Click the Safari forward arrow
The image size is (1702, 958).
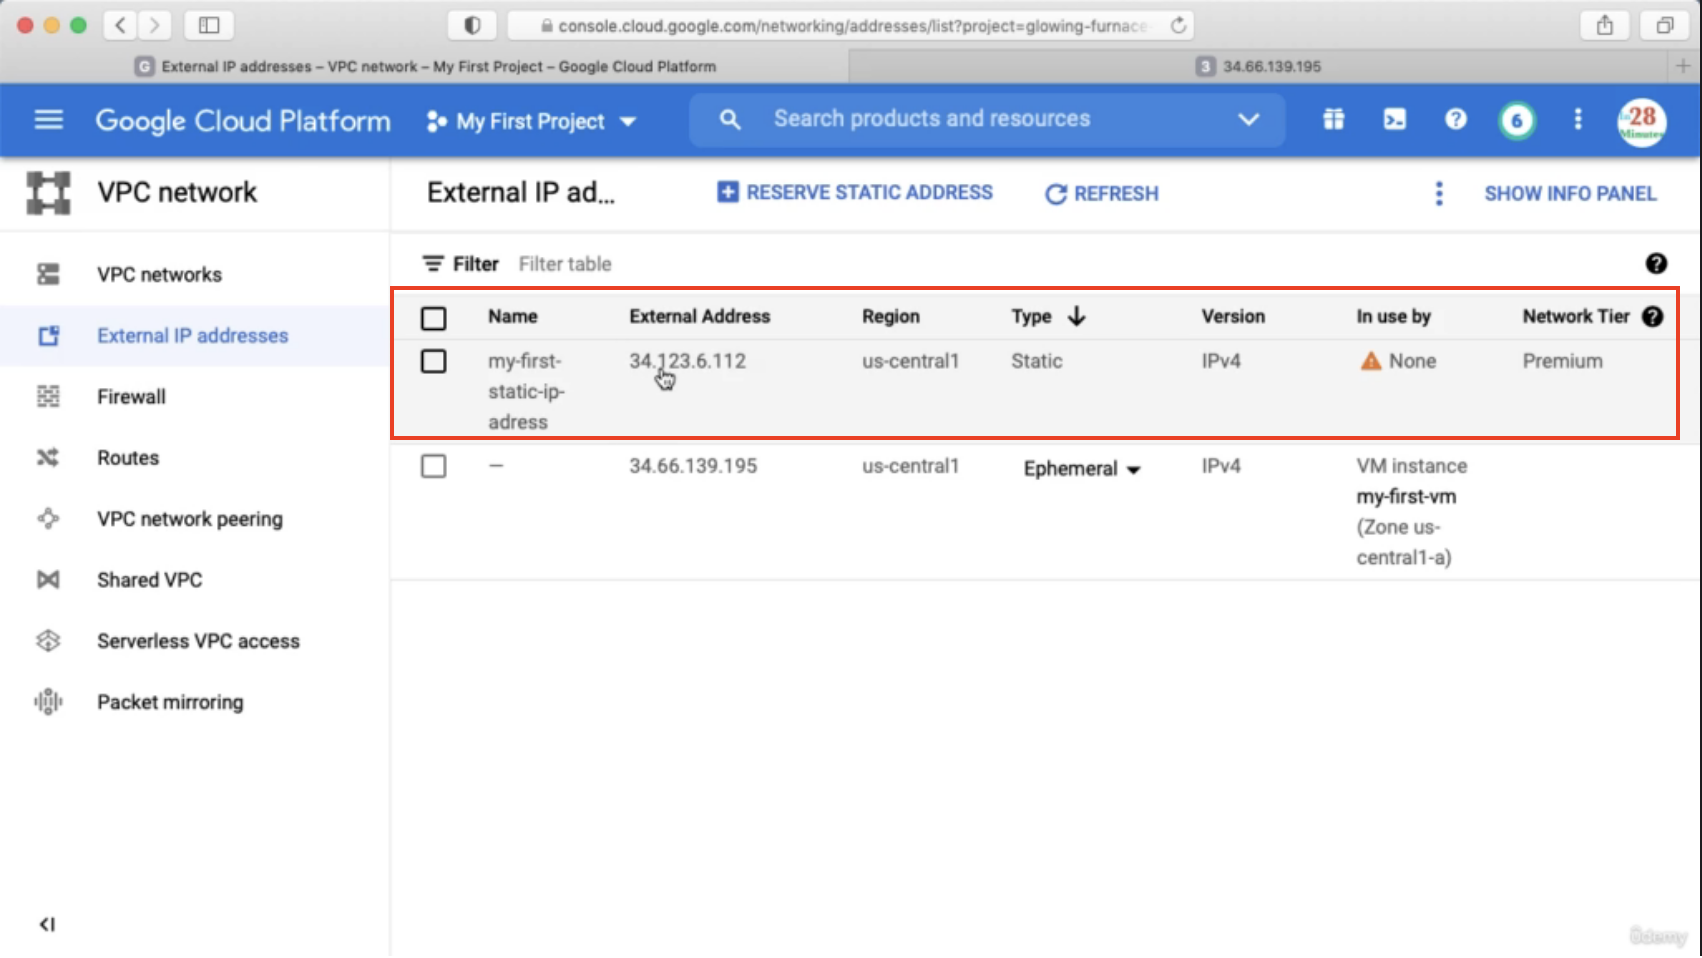pyautogui.click(x=154, y=25)
